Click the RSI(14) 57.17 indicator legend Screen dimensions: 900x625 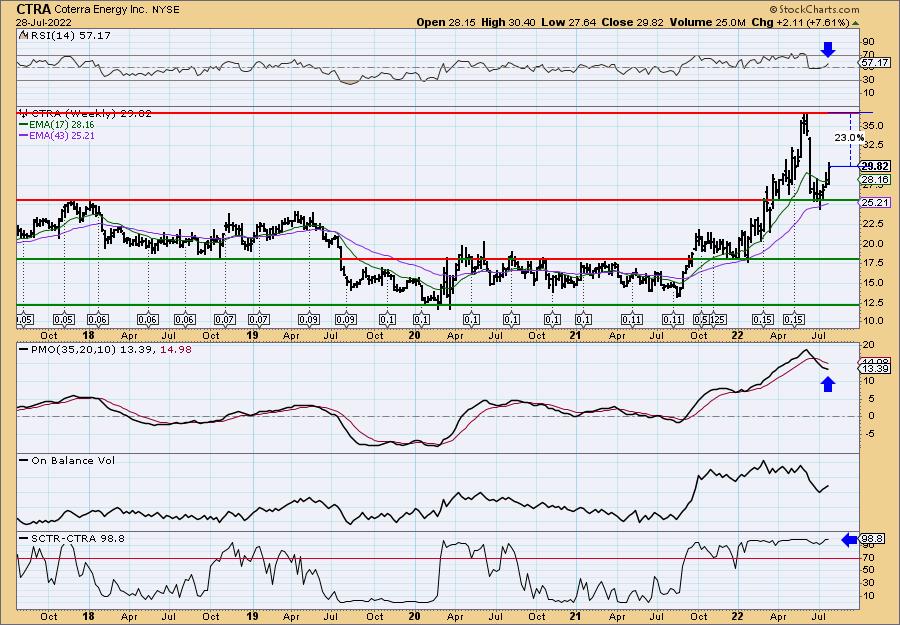pyautogui.click(x=65, y=36)
